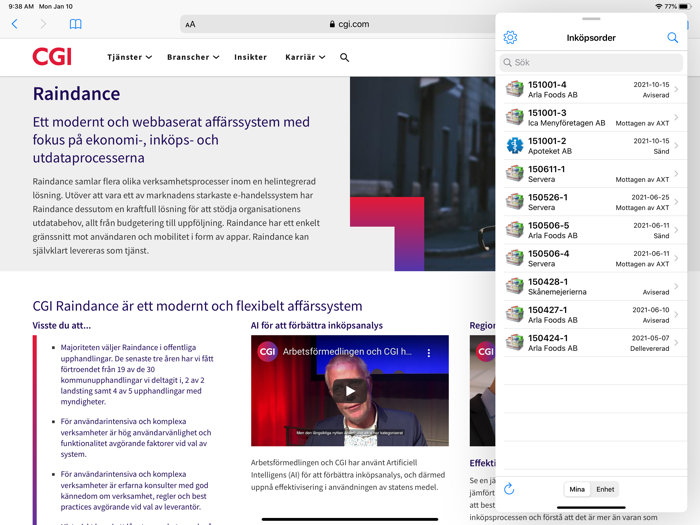700x525 pixels.
Task: Expand chevron on order 150611-1 row
Action: 677,174
